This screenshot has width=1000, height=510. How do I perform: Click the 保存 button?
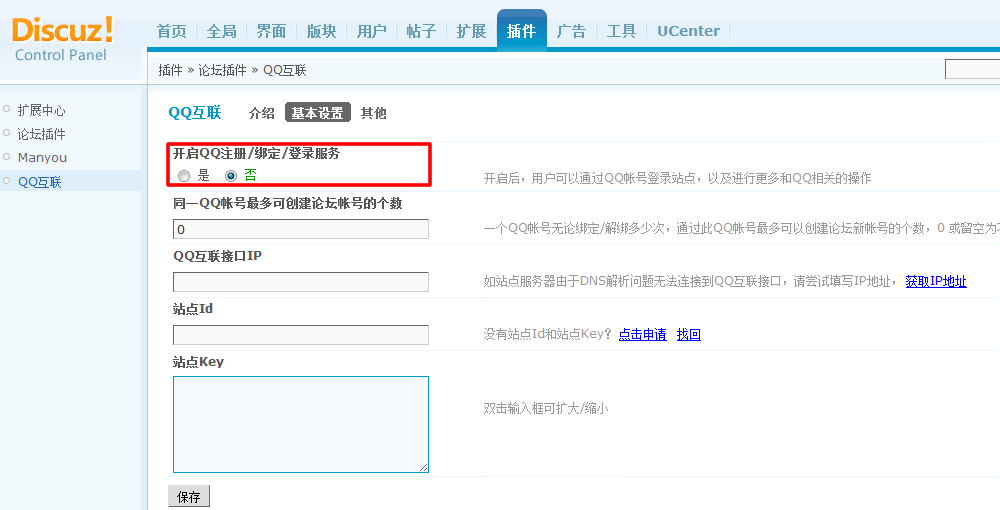(x=189, y=497)
